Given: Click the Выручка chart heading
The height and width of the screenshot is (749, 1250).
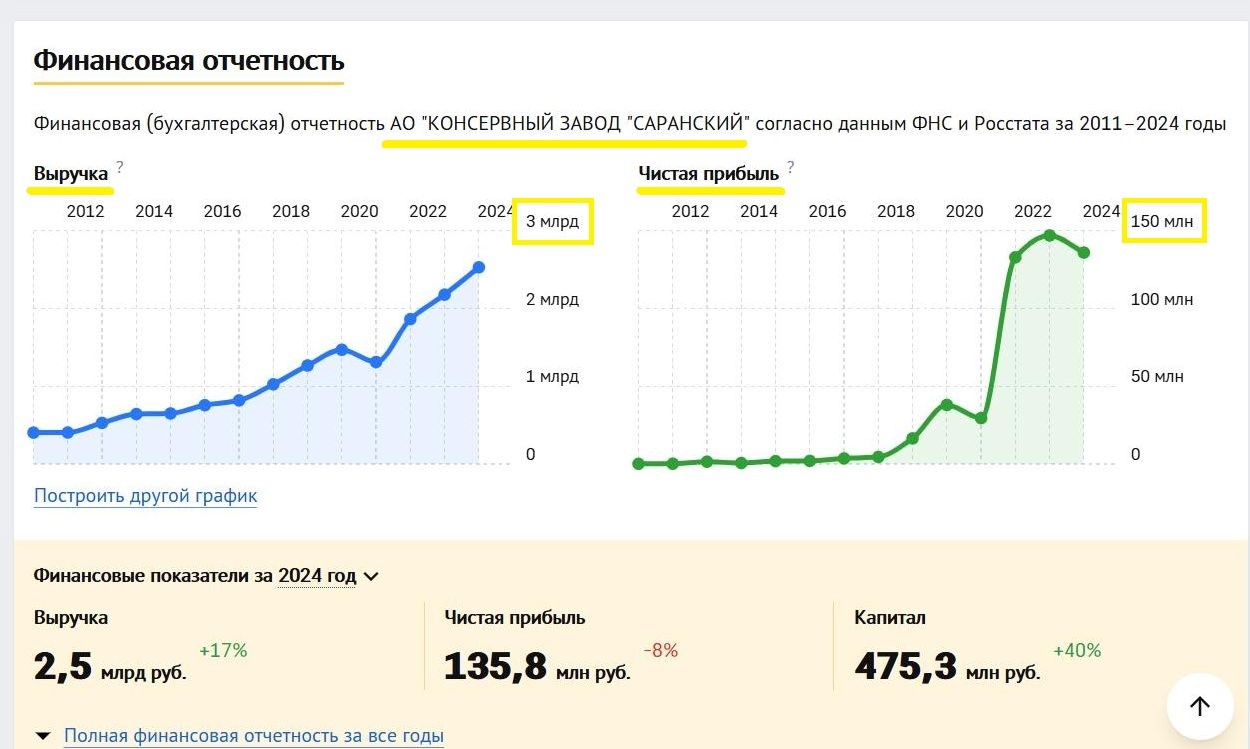Looking at the screenshot, I should [x=71, y=174].
